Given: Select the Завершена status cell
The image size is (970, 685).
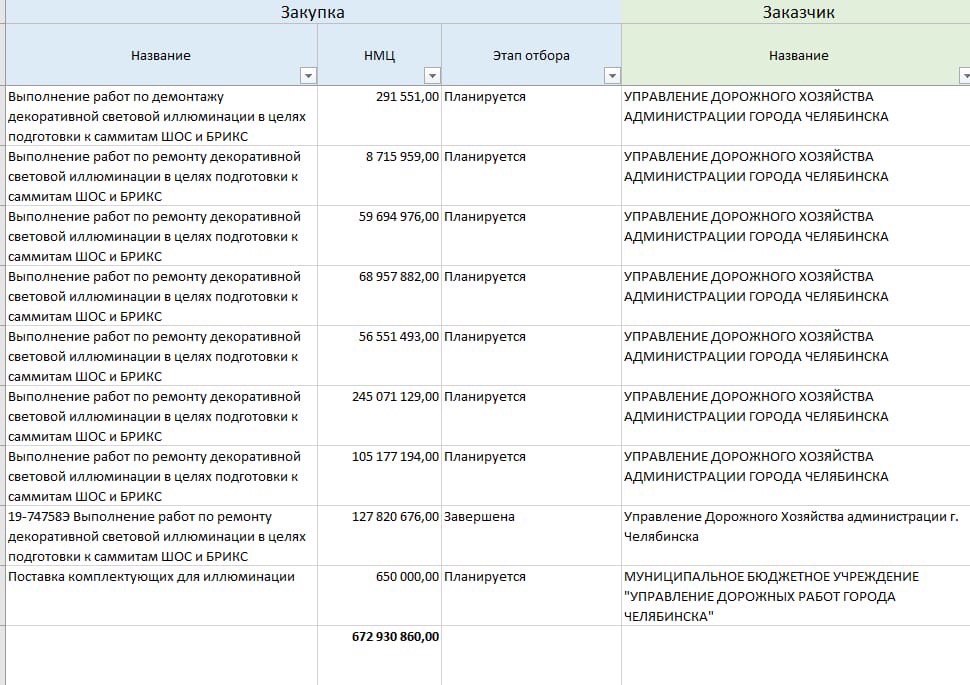Looking at the screenshot, I should [x=531, y=536].
